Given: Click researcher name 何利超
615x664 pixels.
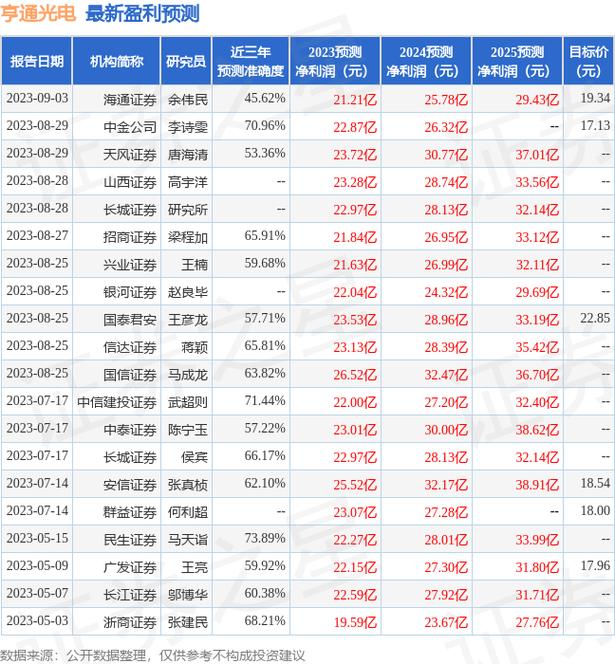Looking at the screenshot, I should [188, 513].
